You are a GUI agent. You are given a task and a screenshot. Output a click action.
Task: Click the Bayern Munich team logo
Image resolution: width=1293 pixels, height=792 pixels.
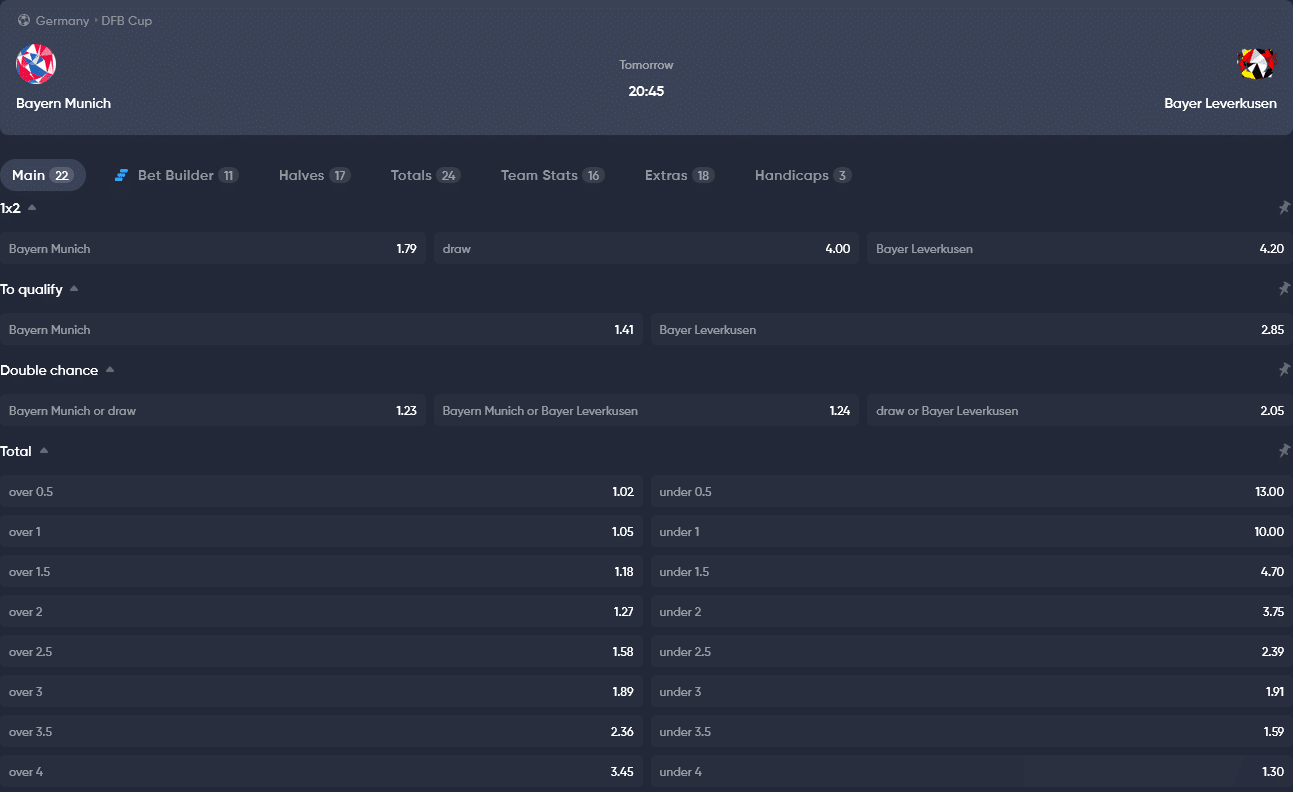point(36,64)
